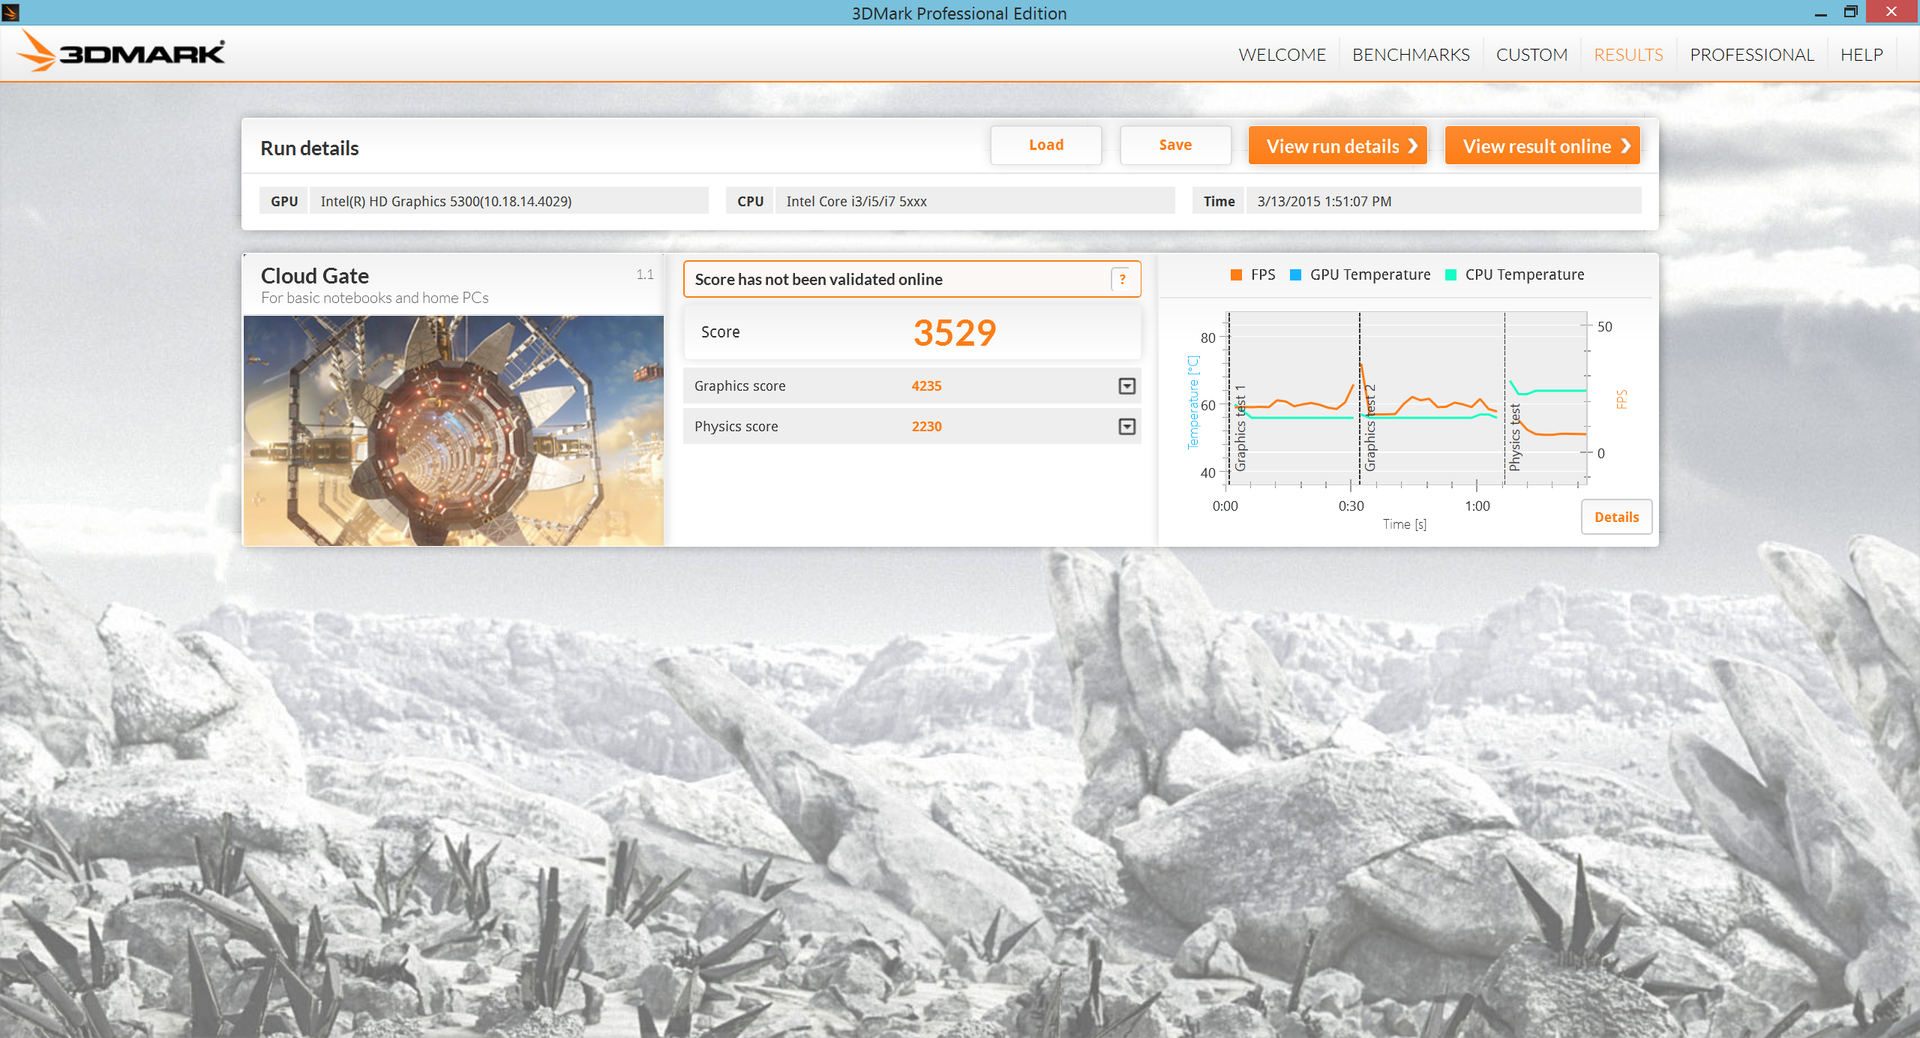
Task: Close the 3DMark Professional Edition window
Action: tap(1891, 12)
